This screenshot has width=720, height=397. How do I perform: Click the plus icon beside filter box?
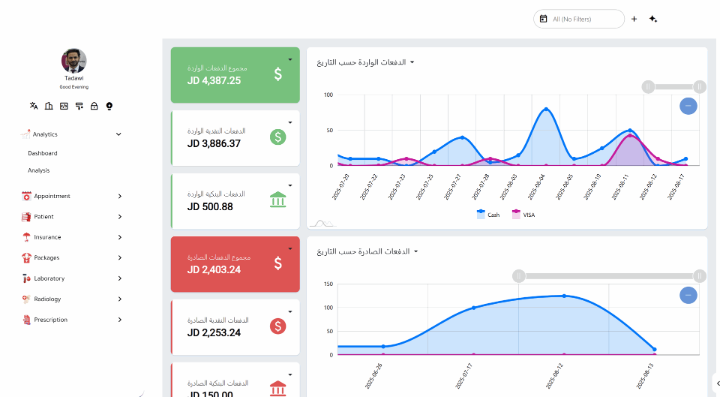(634, 19)
